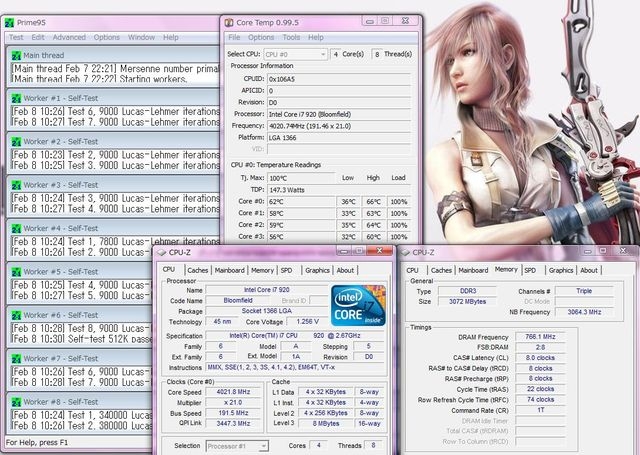Open the Help menu in Prime95
Viewport: 640px width, 455px height.
(x=171, y=37)
